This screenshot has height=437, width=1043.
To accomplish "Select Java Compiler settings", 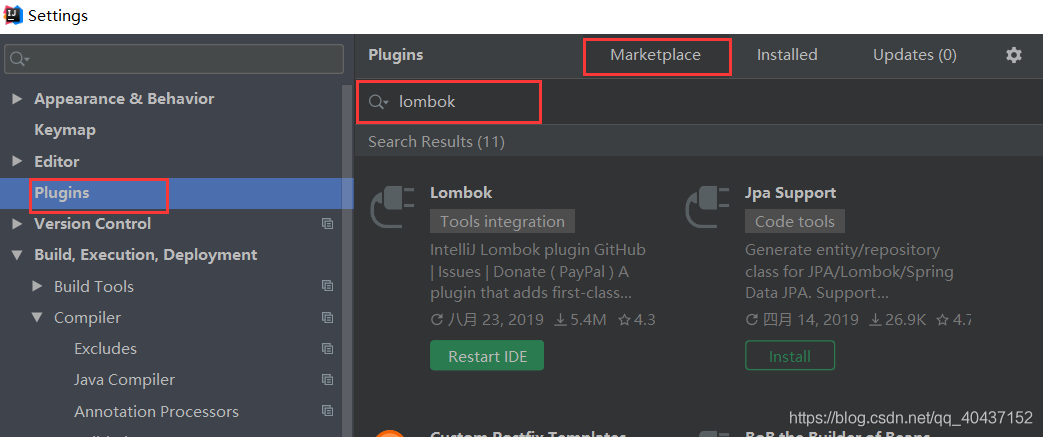I will tap(124, 380).
